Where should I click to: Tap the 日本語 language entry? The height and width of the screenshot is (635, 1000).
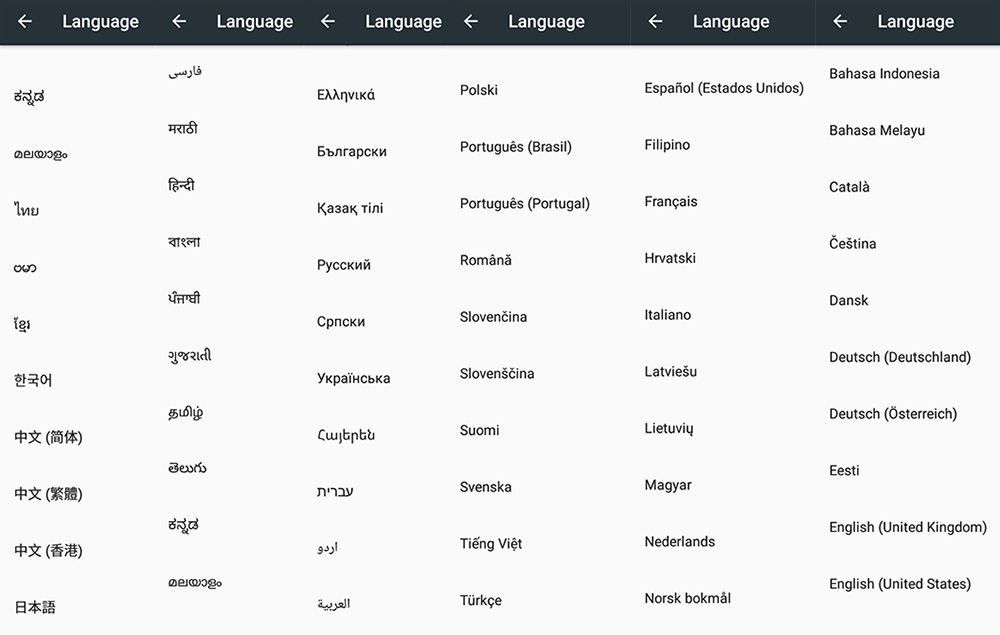35,607
